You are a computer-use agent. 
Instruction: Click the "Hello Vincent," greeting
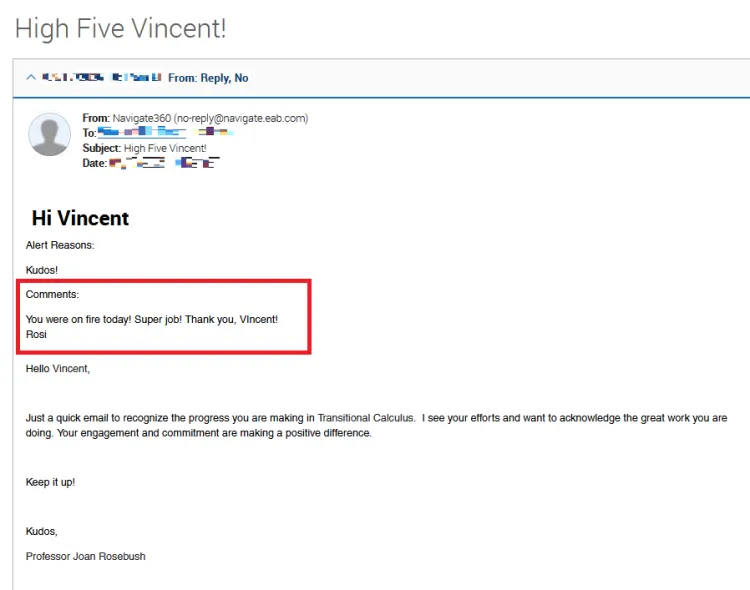[58, 368]
